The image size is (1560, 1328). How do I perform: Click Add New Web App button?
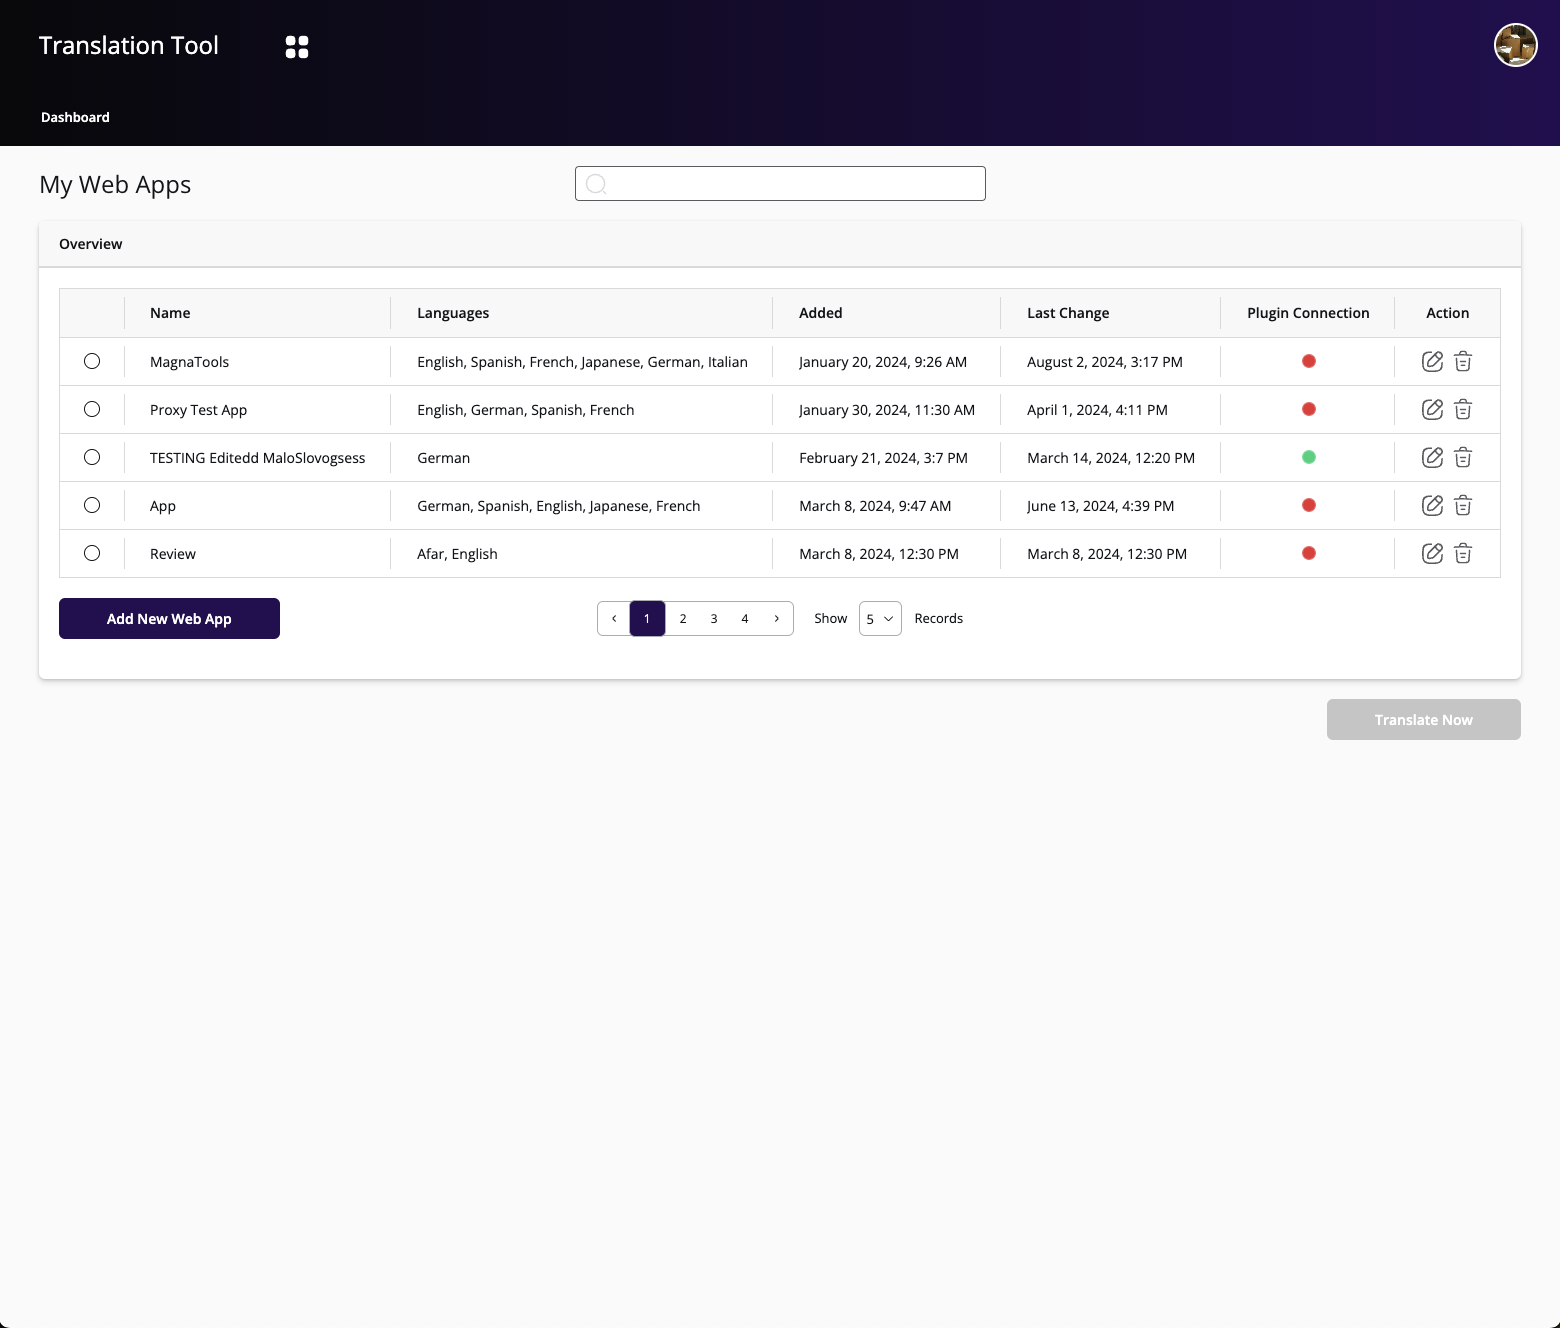169,619
